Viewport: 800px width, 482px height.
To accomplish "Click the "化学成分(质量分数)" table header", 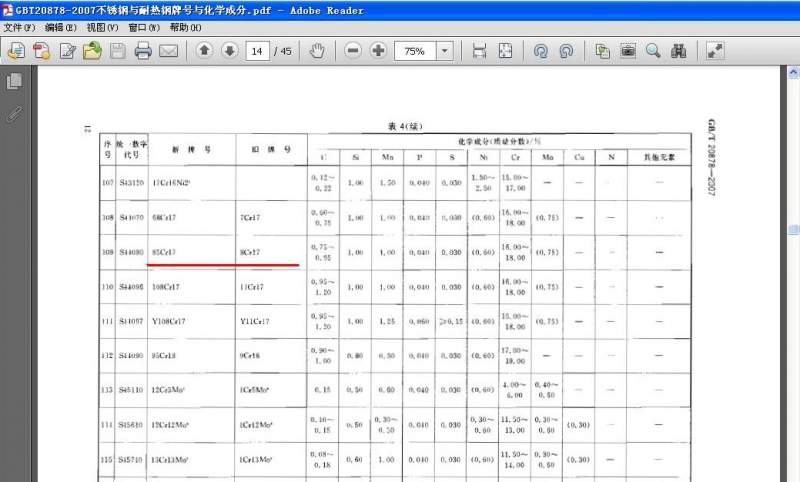I will 499,141.
